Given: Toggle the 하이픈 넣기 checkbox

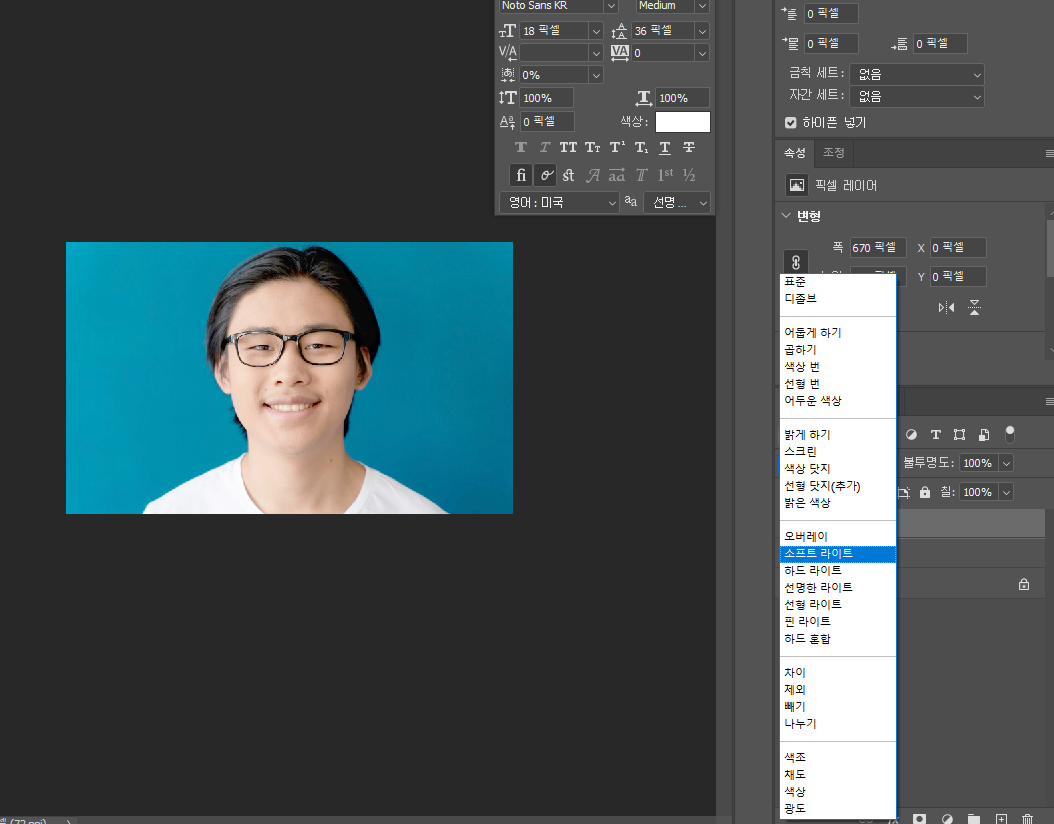Looking at the screenshot, I should 789,122.
